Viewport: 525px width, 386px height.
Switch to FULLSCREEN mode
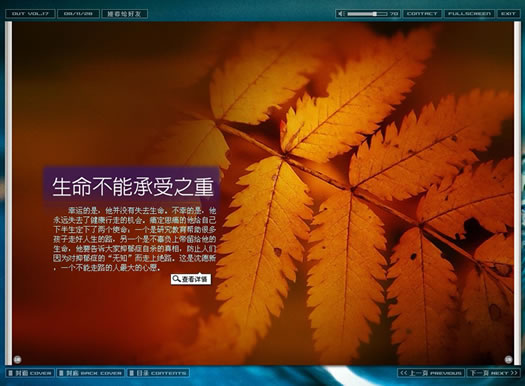(x=469, y=14)
